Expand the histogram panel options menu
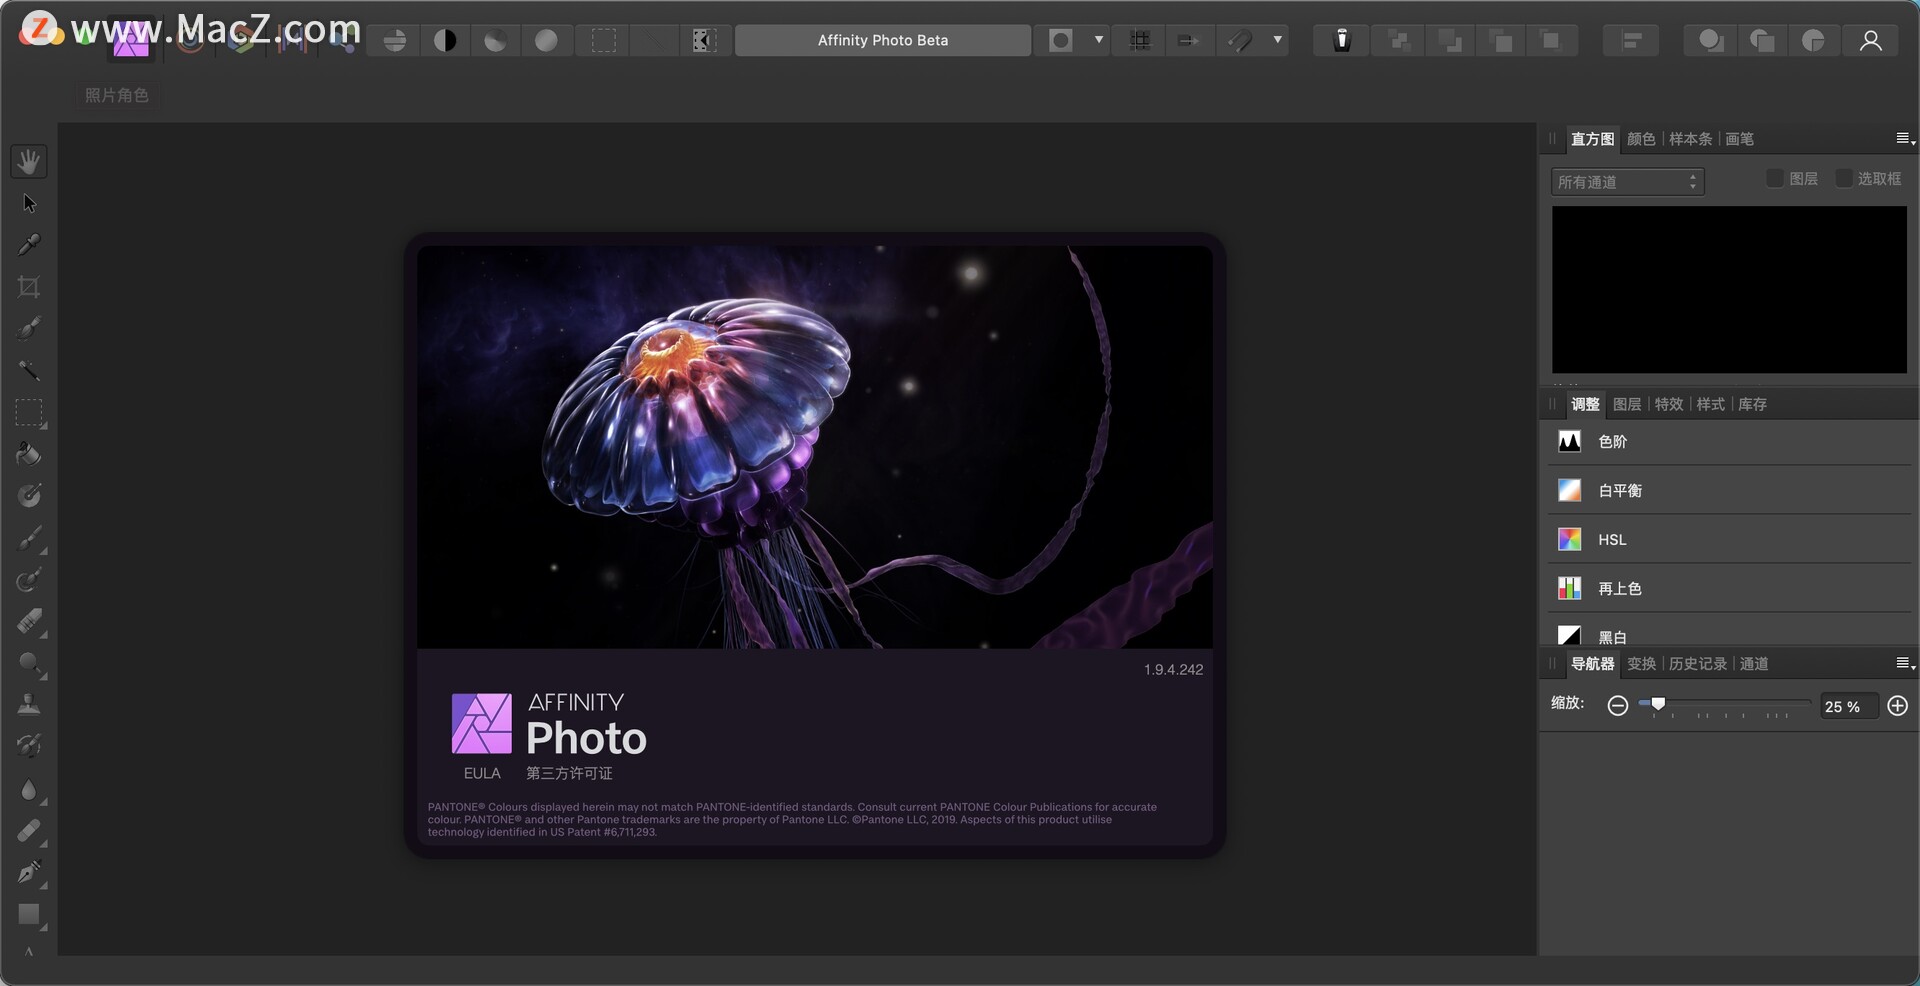Screen dimensions: 1920x986 coord(1903,139)
